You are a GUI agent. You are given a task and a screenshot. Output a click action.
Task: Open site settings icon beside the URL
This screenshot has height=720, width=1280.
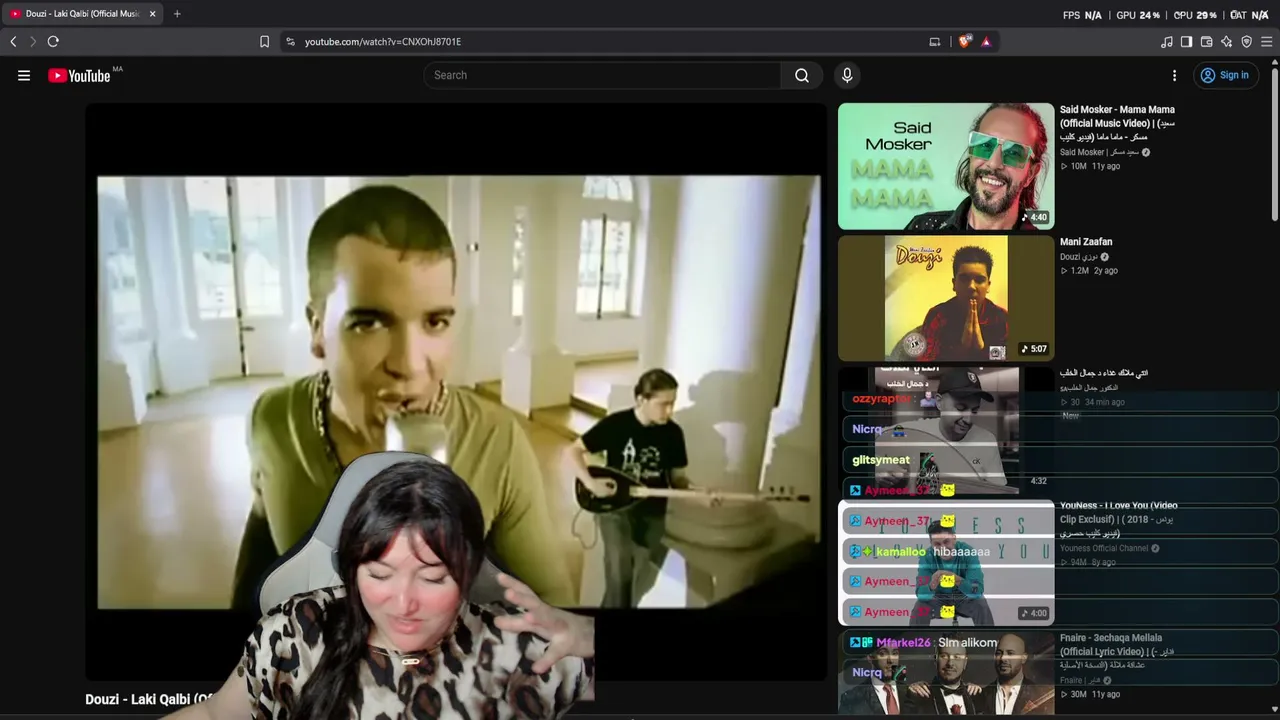tap(290, 42)
